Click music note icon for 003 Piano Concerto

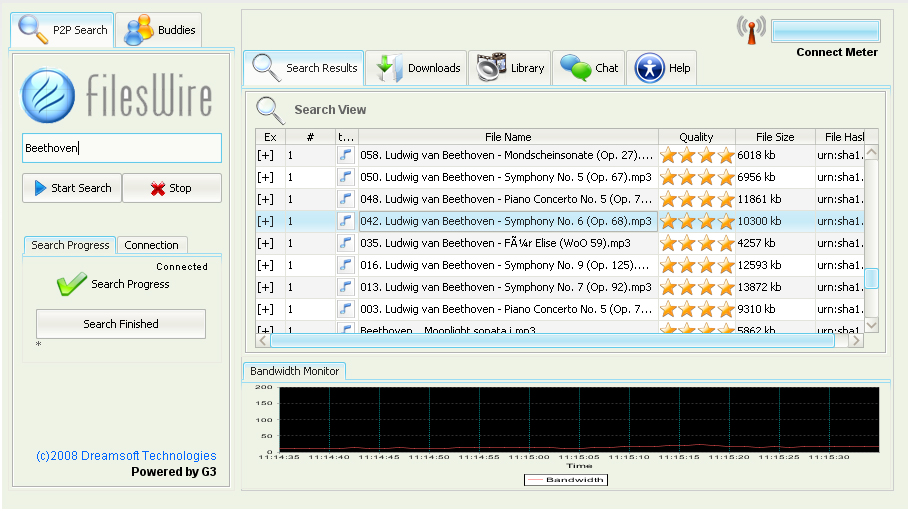346,309
